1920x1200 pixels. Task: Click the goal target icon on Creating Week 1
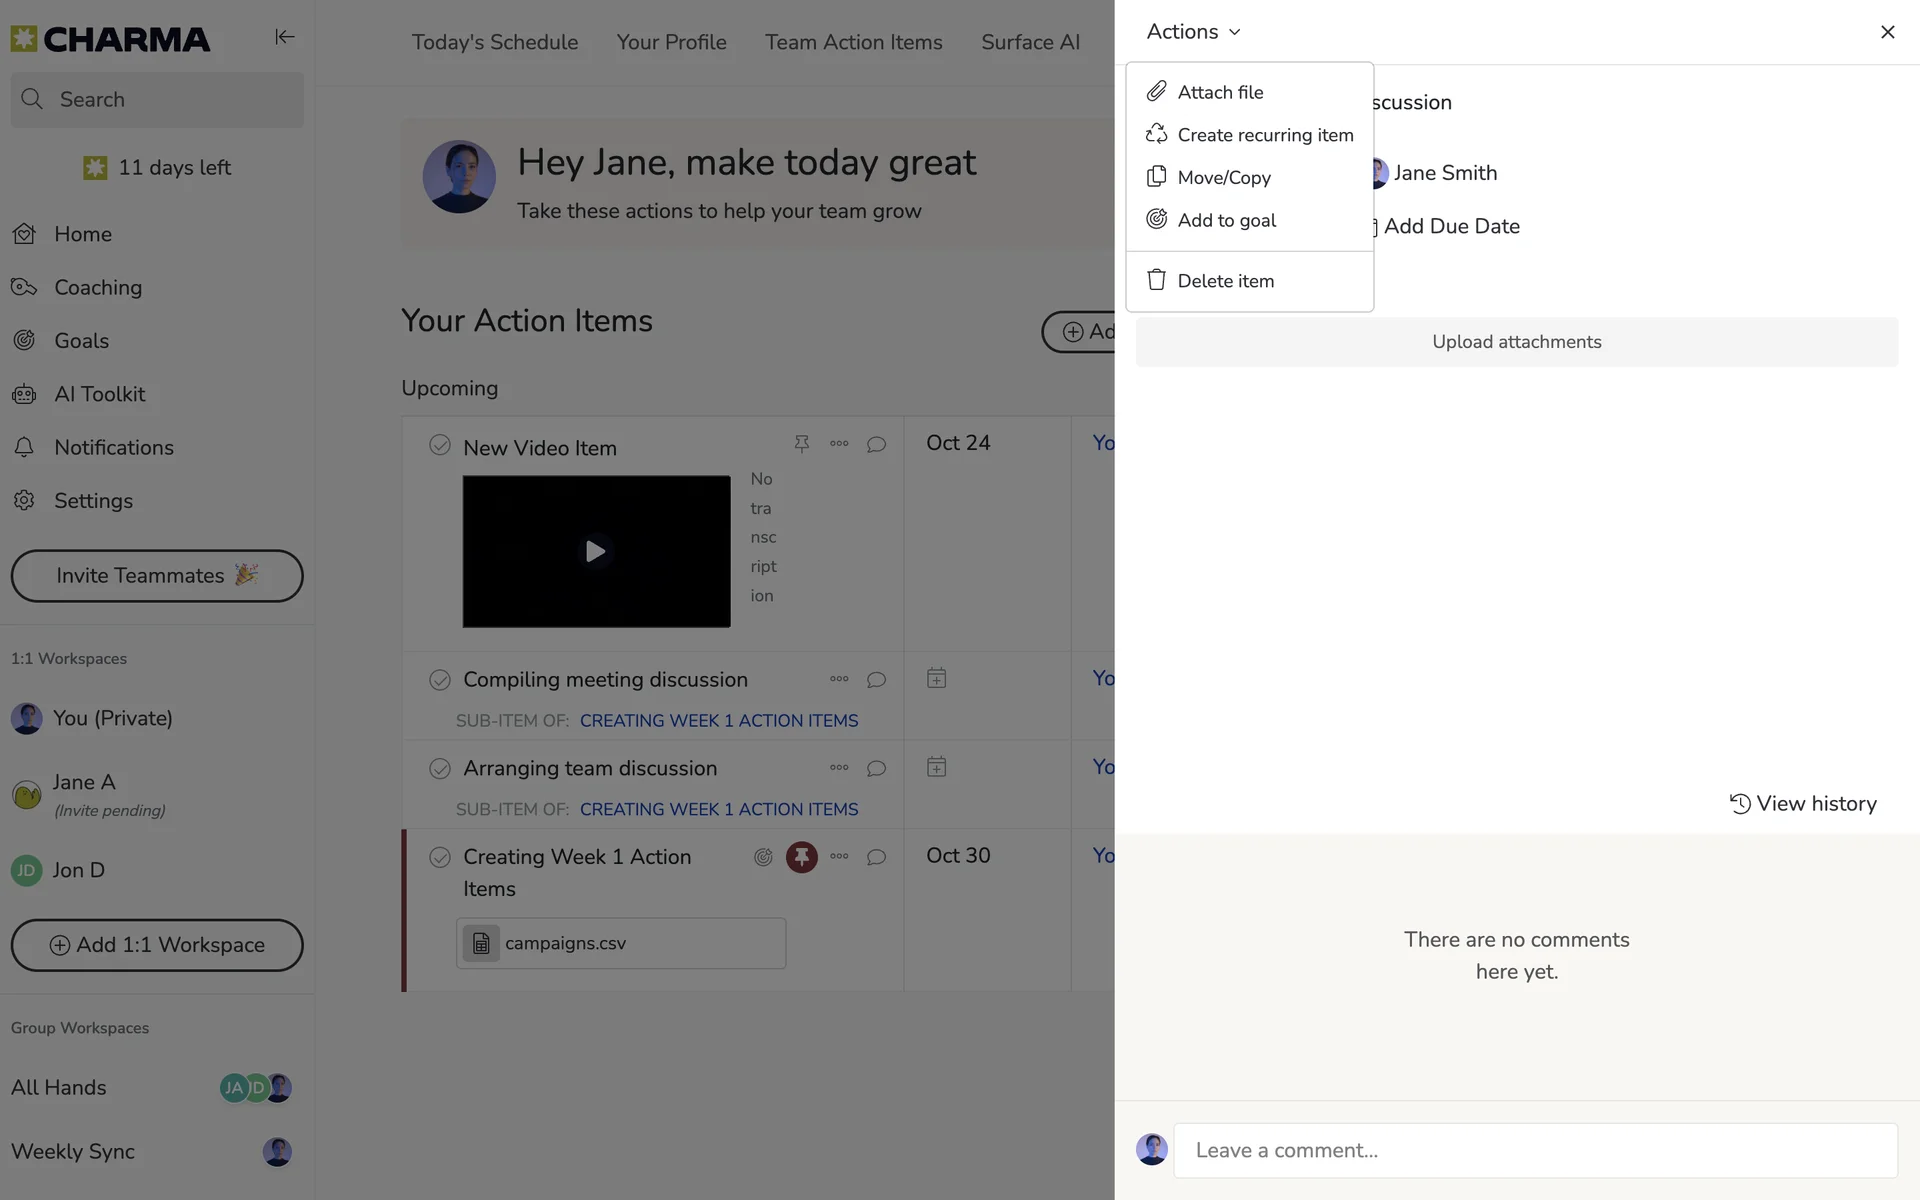point(763,857)
